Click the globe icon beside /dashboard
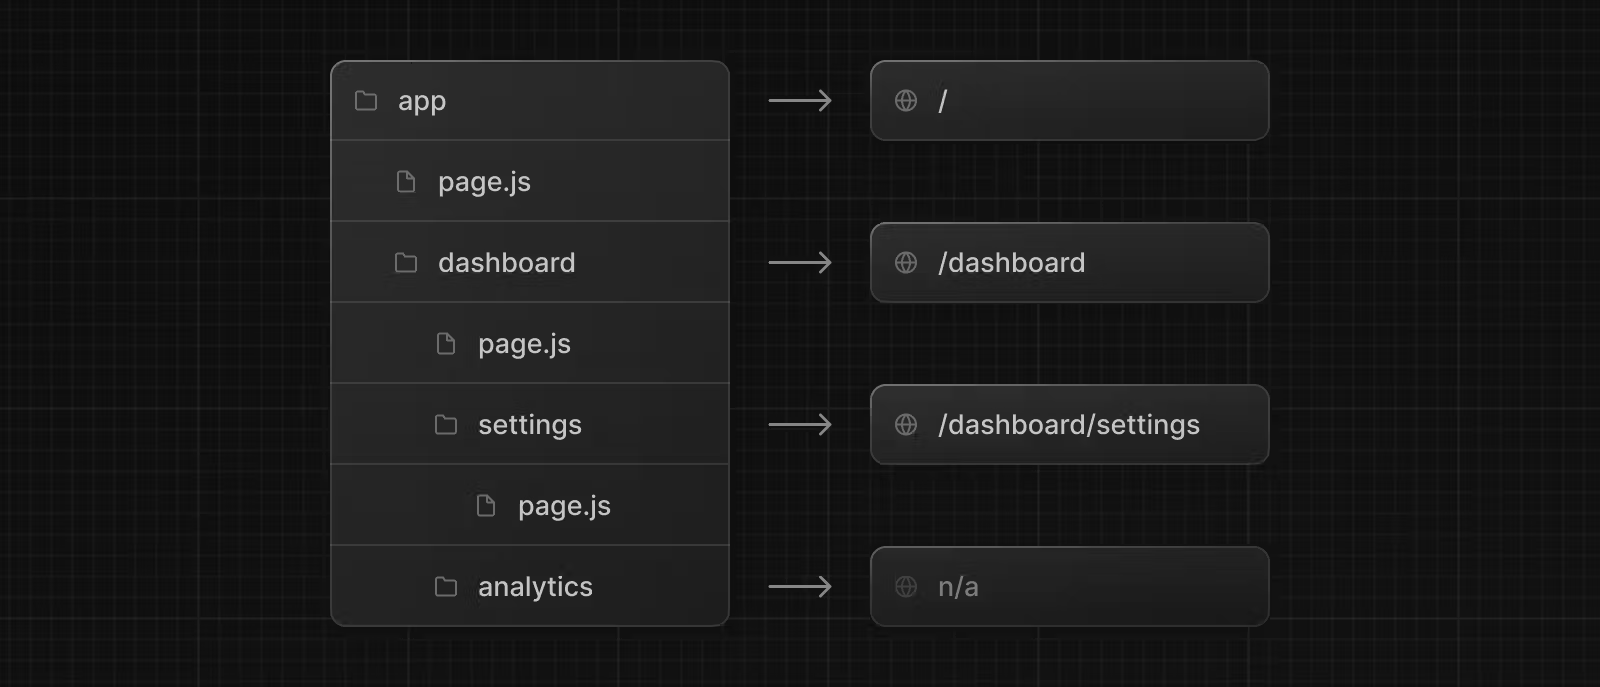Viewport: 1600px width, 687px height. (906, 263)
